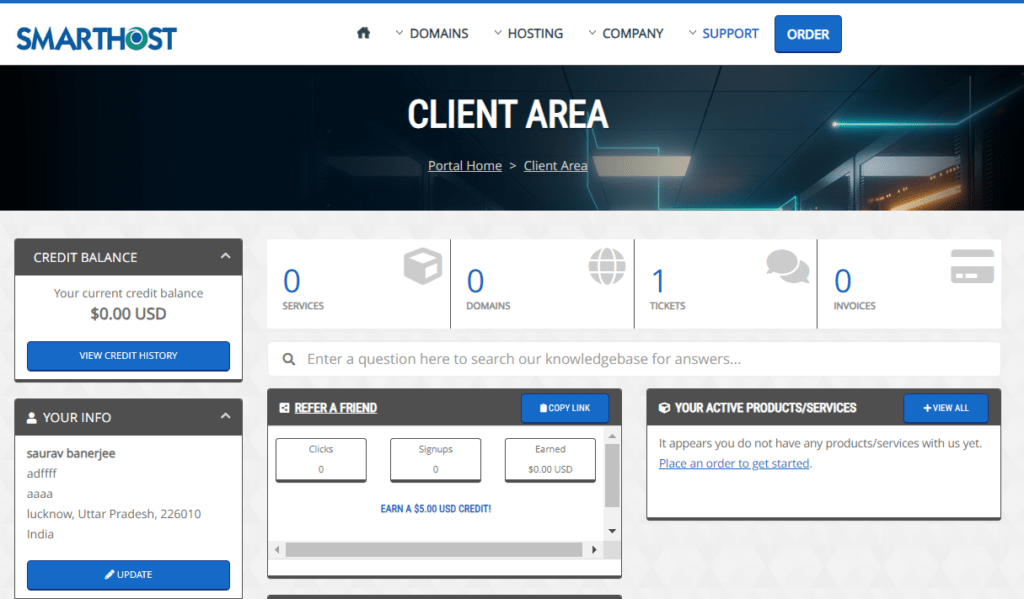Click the Invoices credit card icon

pos(971,267)
